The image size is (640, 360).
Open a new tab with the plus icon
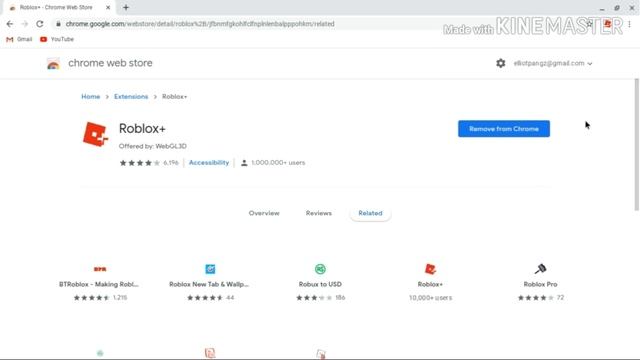point(126,7)
